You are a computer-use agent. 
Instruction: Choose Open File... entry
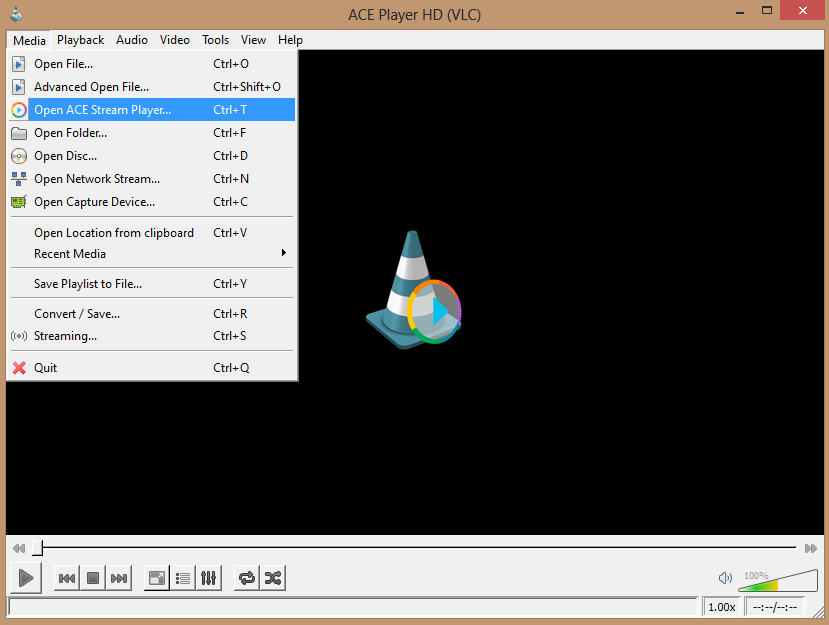152,64
